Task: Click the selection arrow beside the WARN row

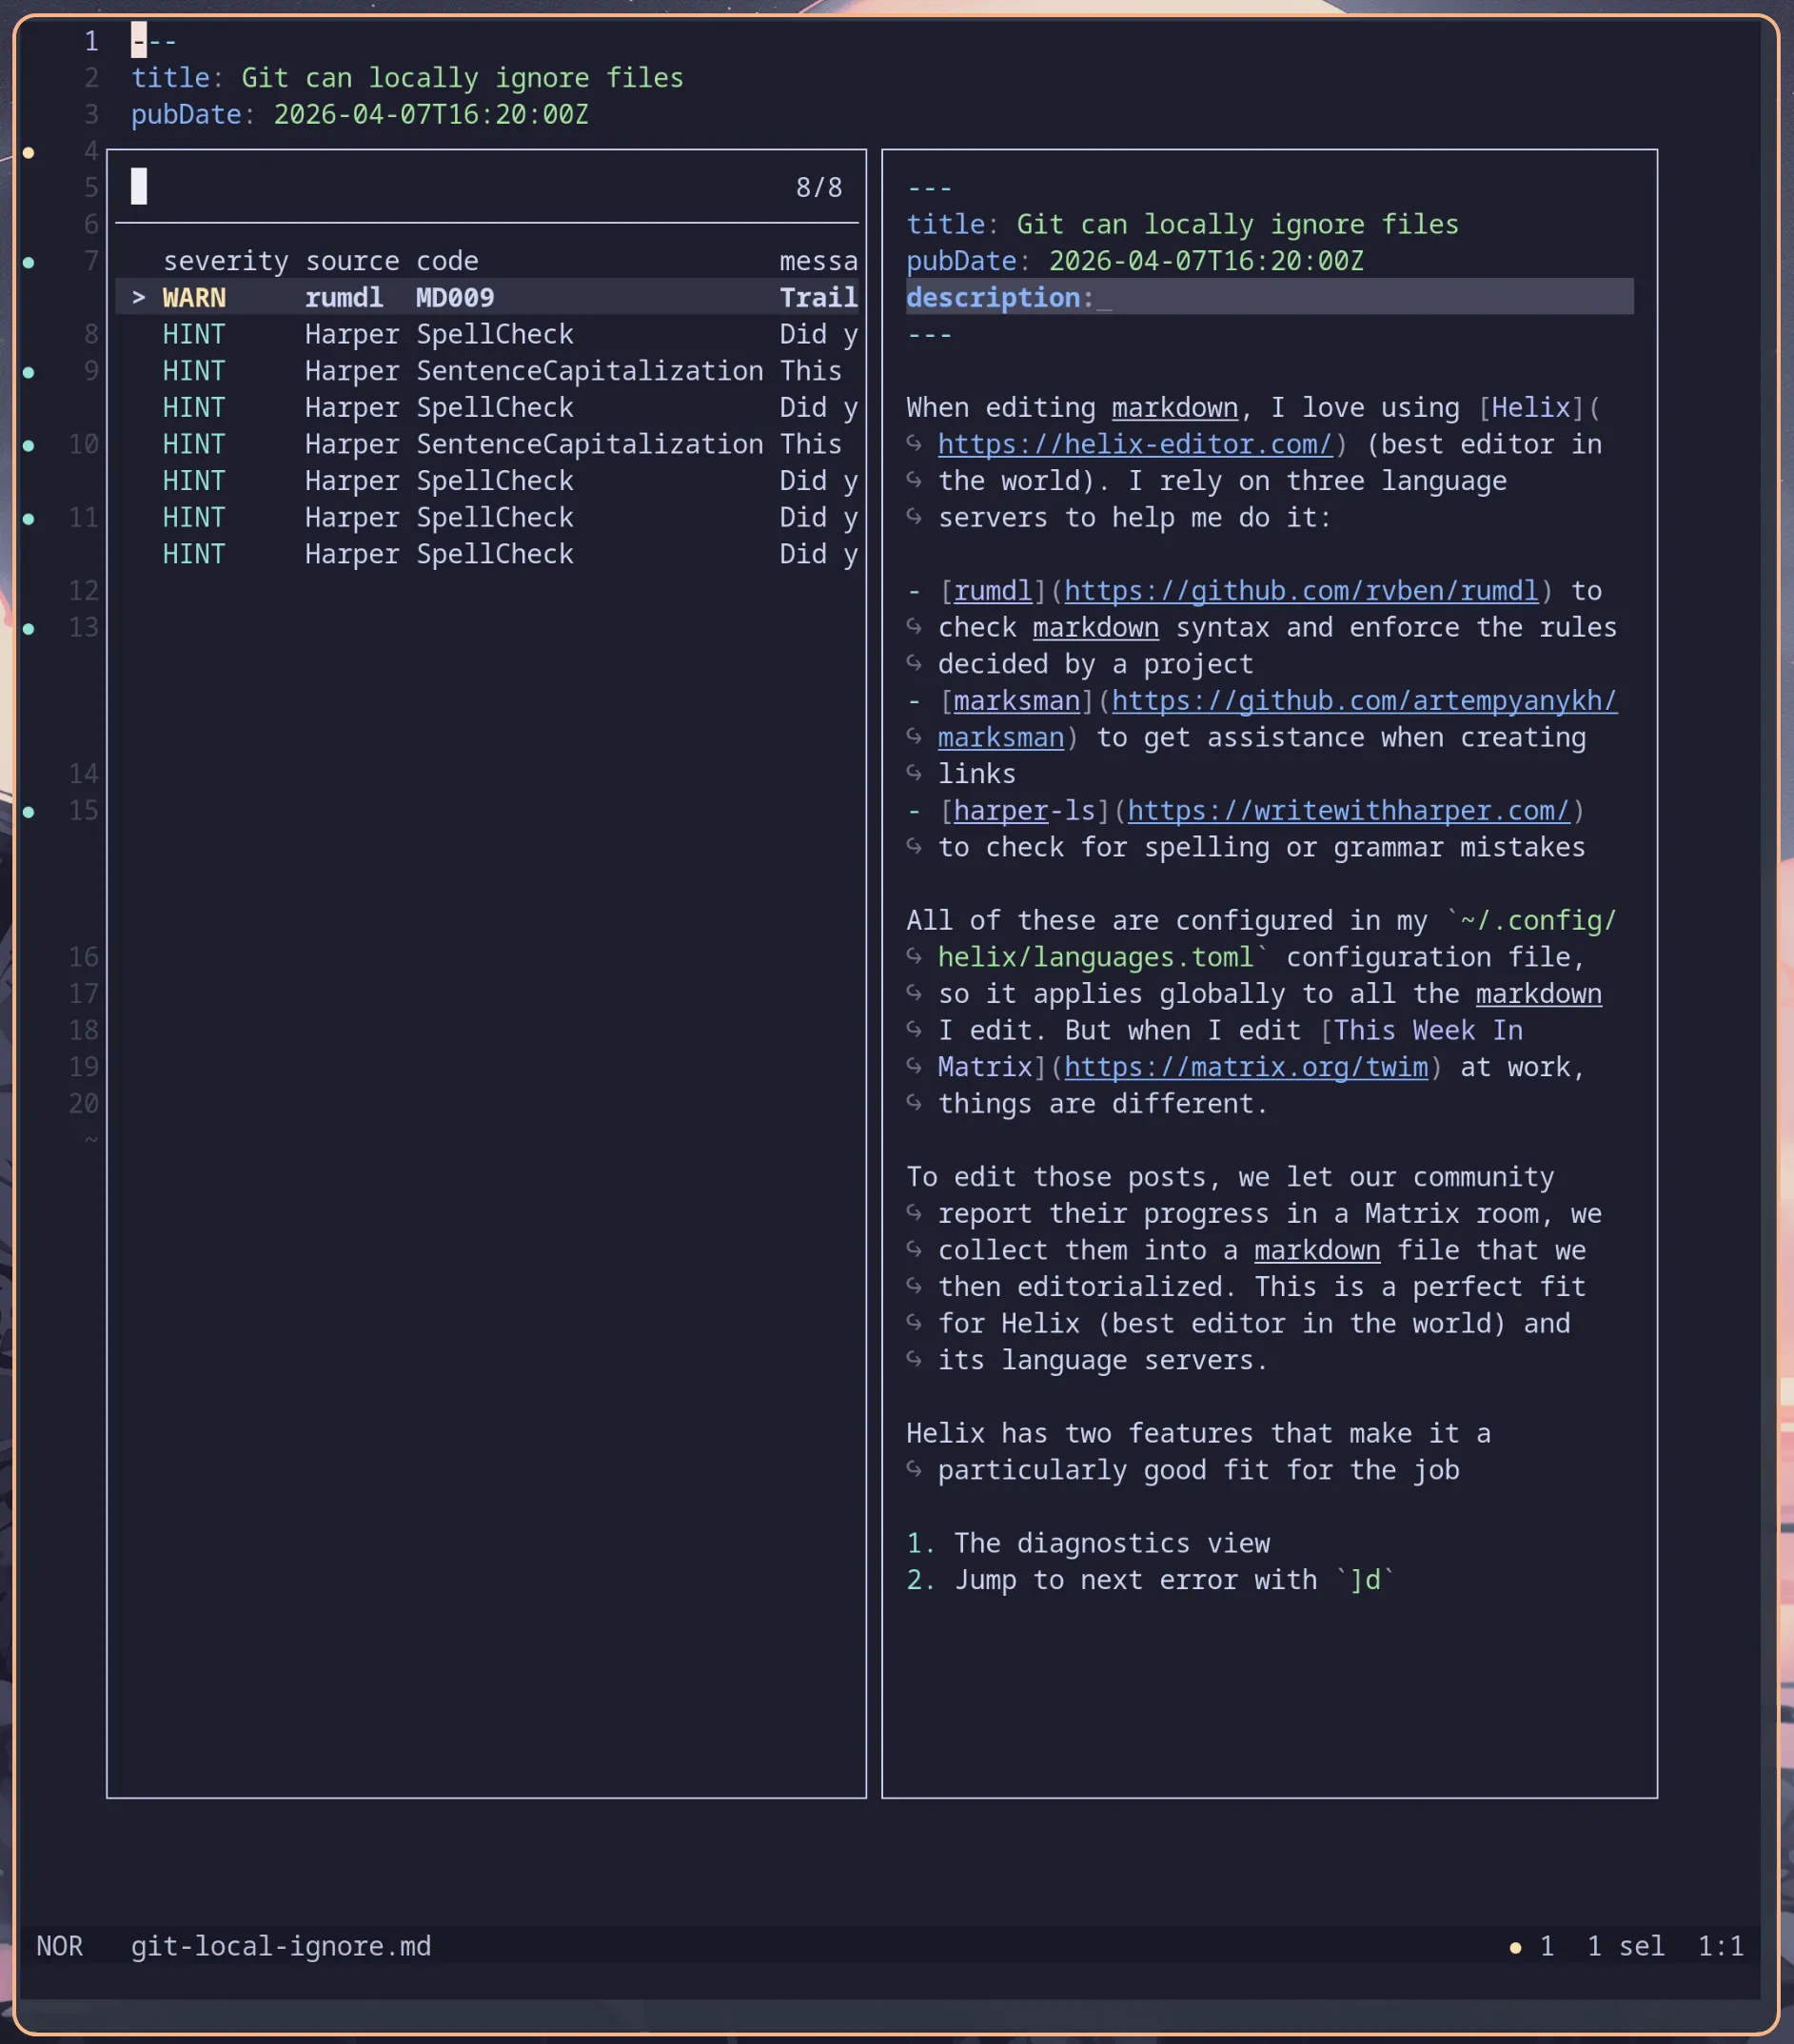Action: (x=138, y=297)
